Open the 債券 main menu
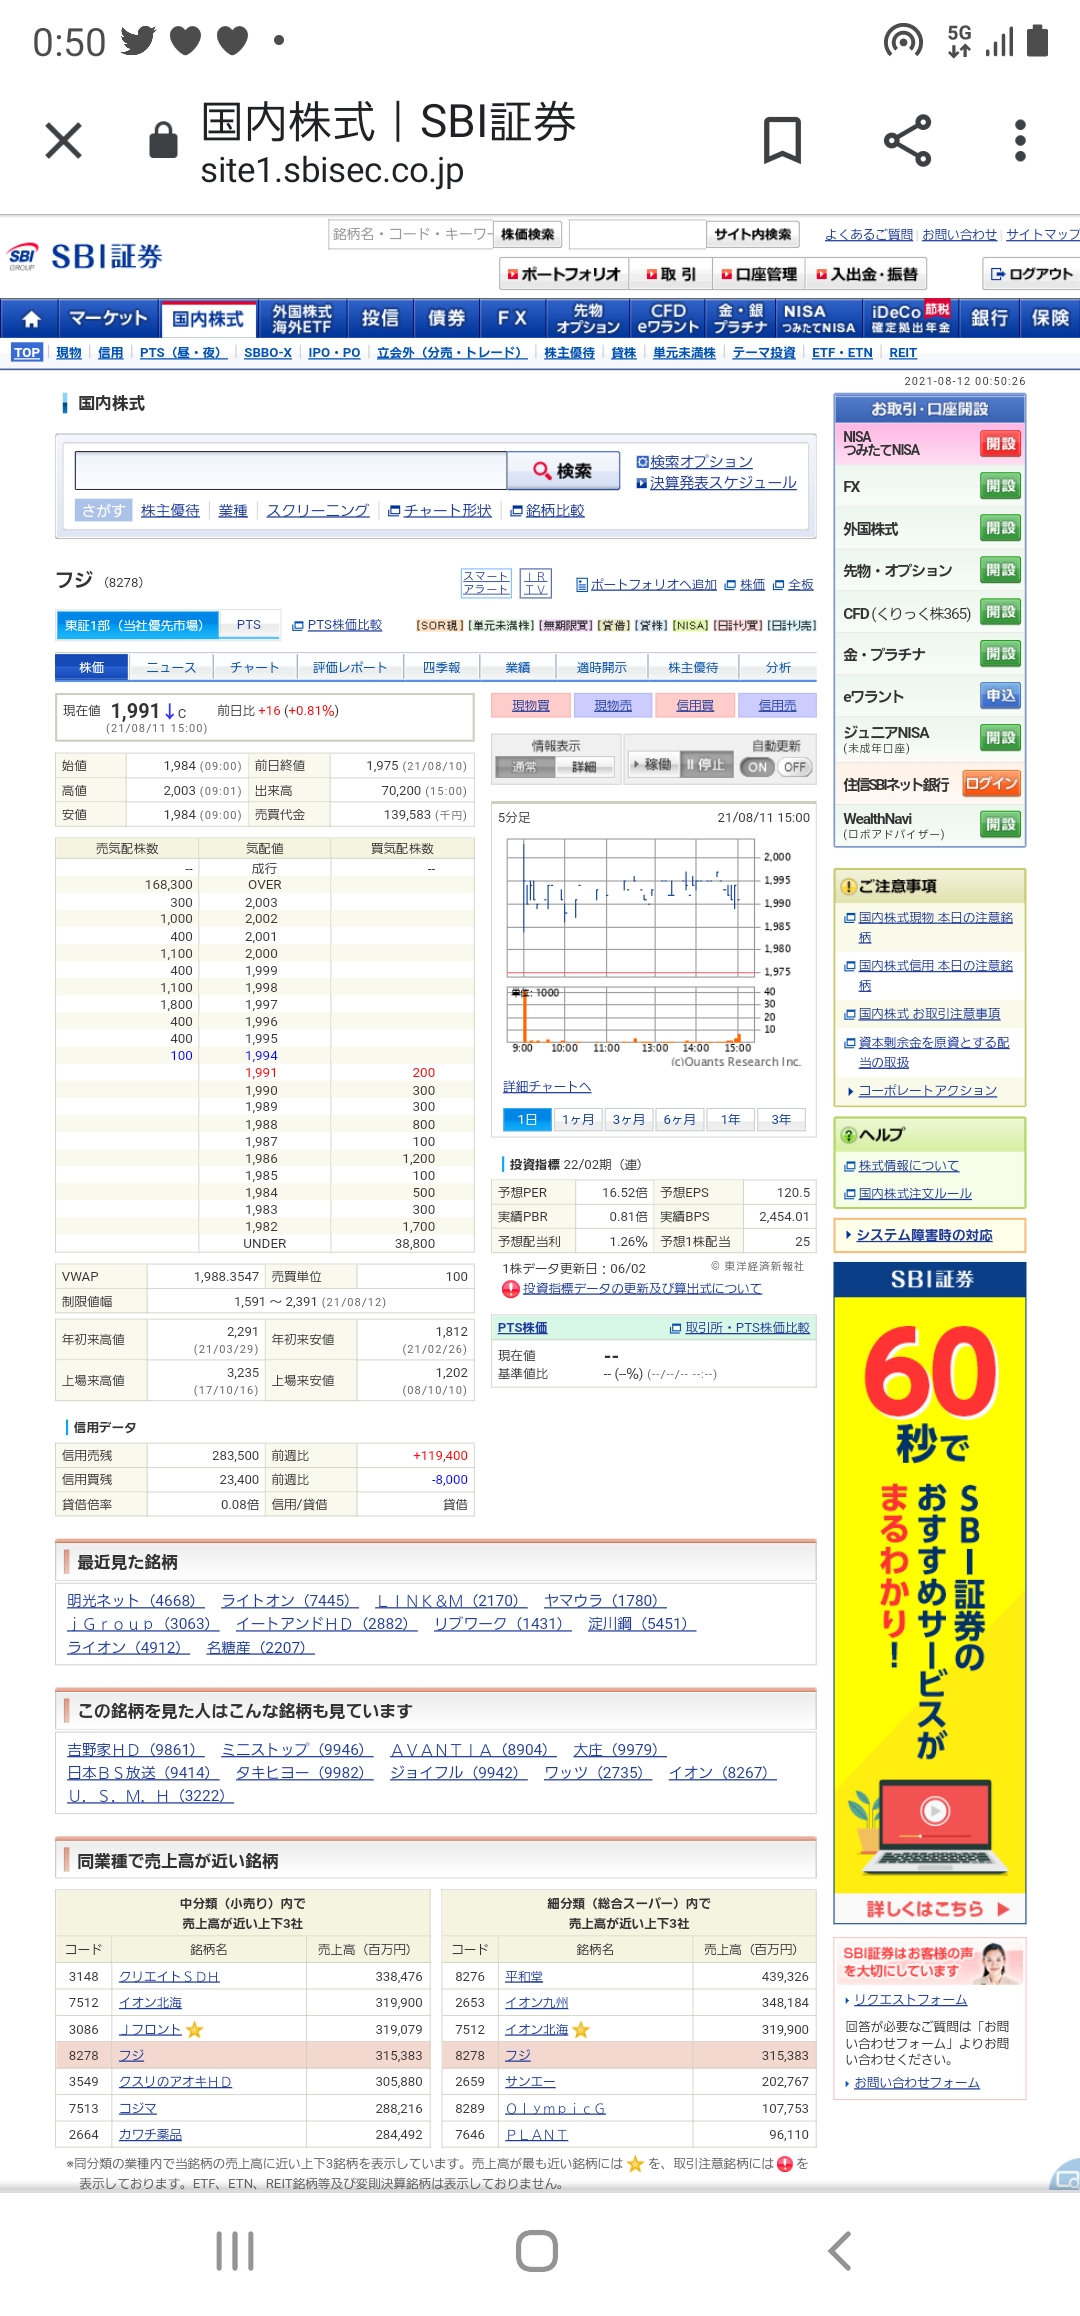 click(x=446, y=319)
